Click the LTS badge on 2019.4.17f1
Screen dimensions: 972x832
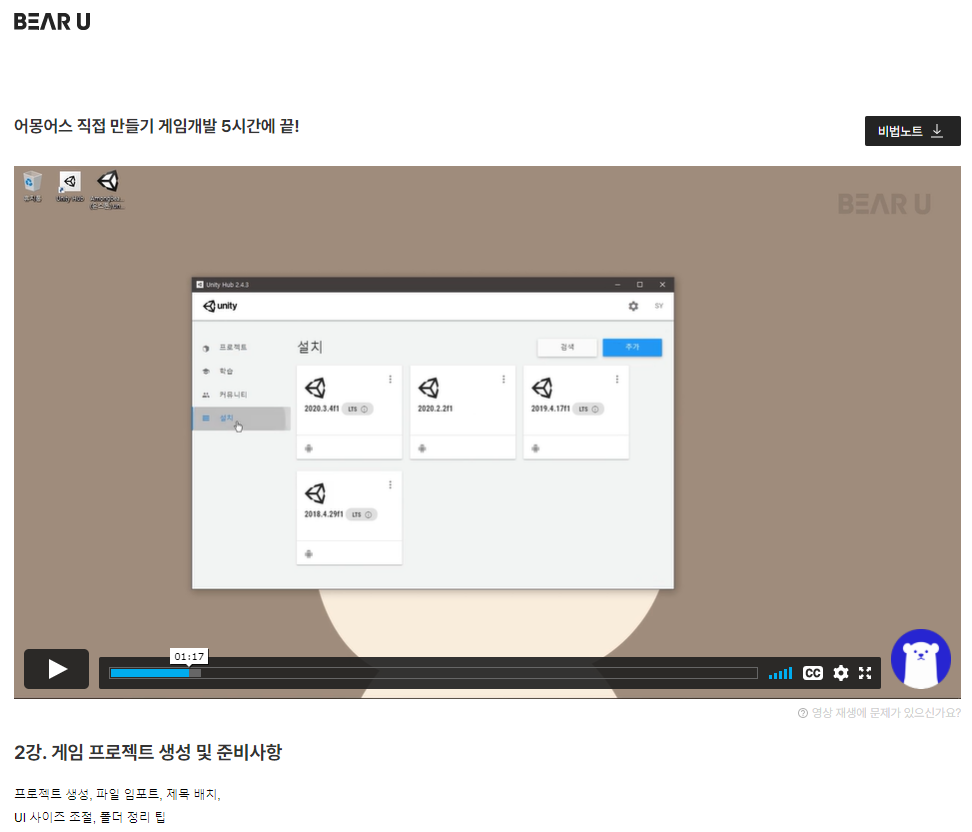588,409
